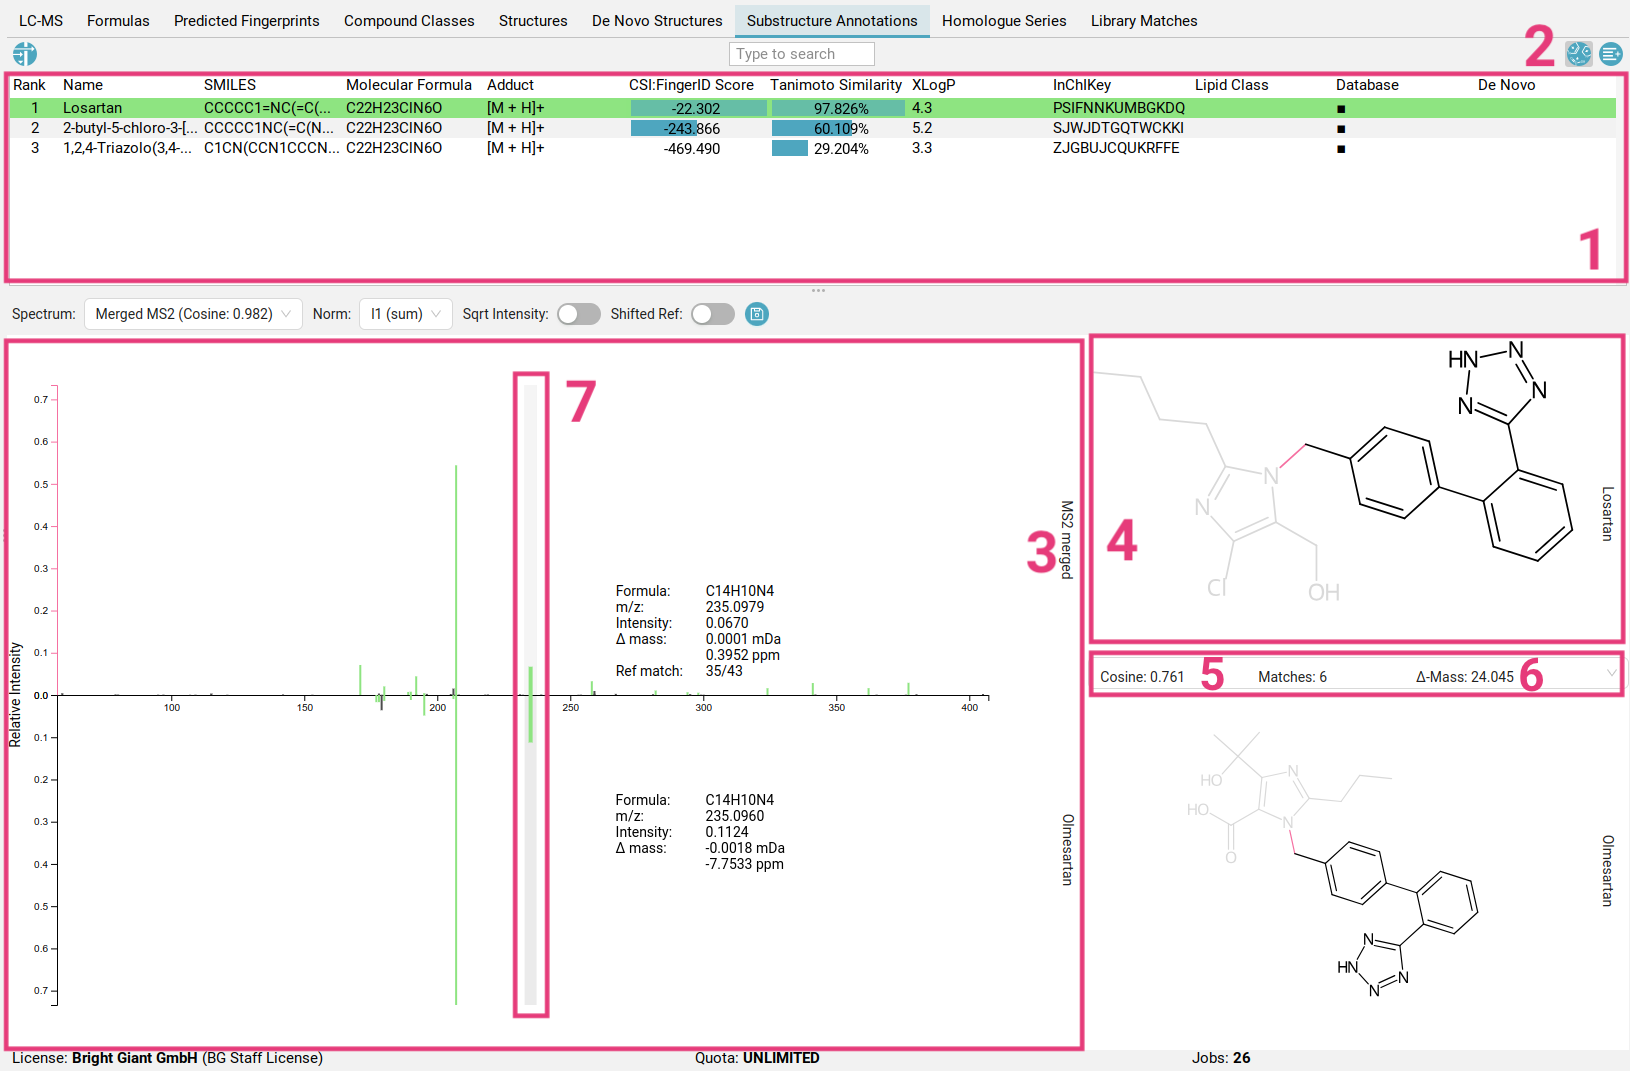Select the Losartan candidate row
The height and width of the screenshot is (1071, 1630).
point(813,108)
